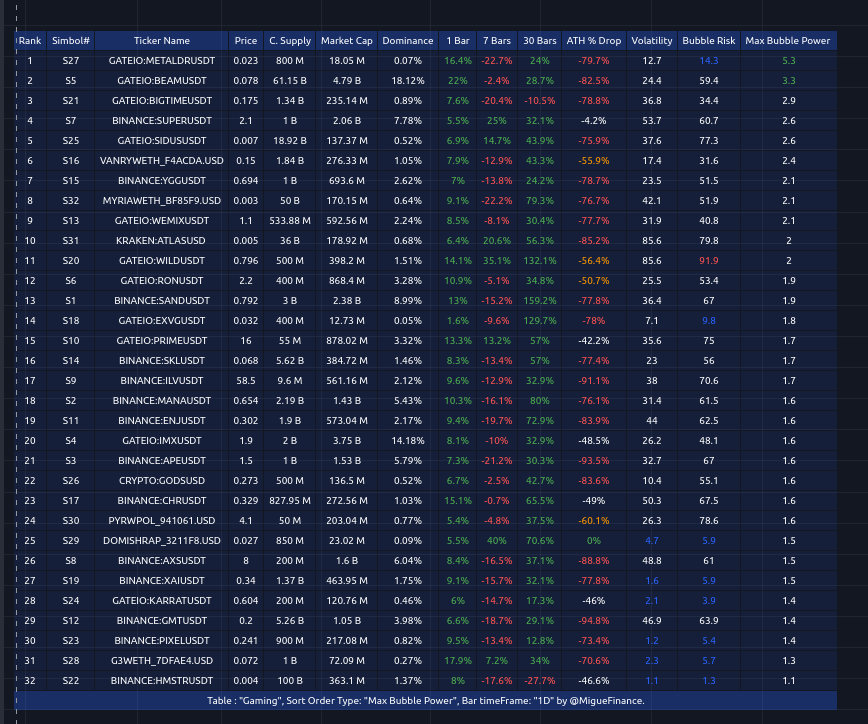Image resolution: width=868 pixels, height=724 pixels.
Task: Click the 159.2% 30 Bars value
Action: (540, 301)
